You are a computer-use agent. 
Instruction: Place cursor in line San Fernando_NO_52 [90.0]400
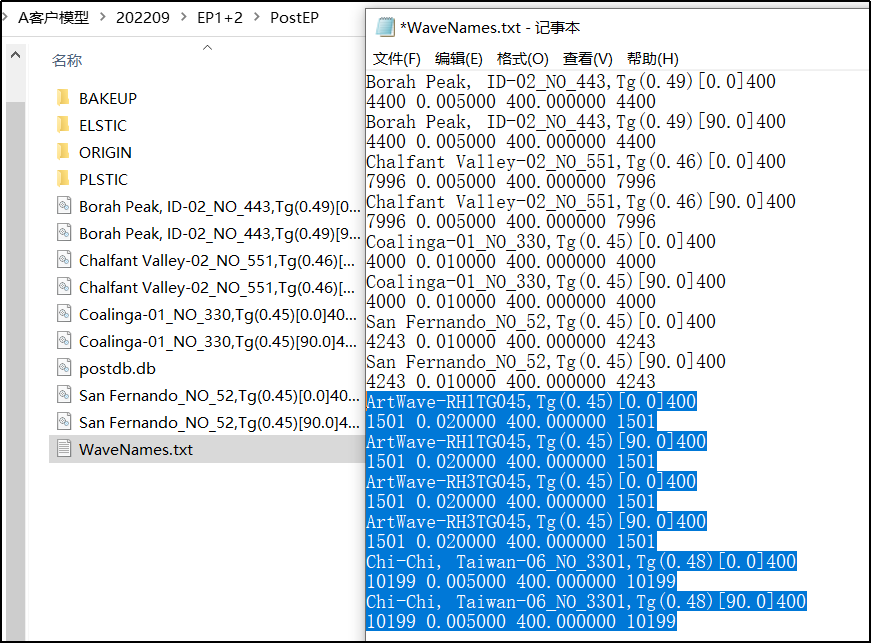point(545,362)
